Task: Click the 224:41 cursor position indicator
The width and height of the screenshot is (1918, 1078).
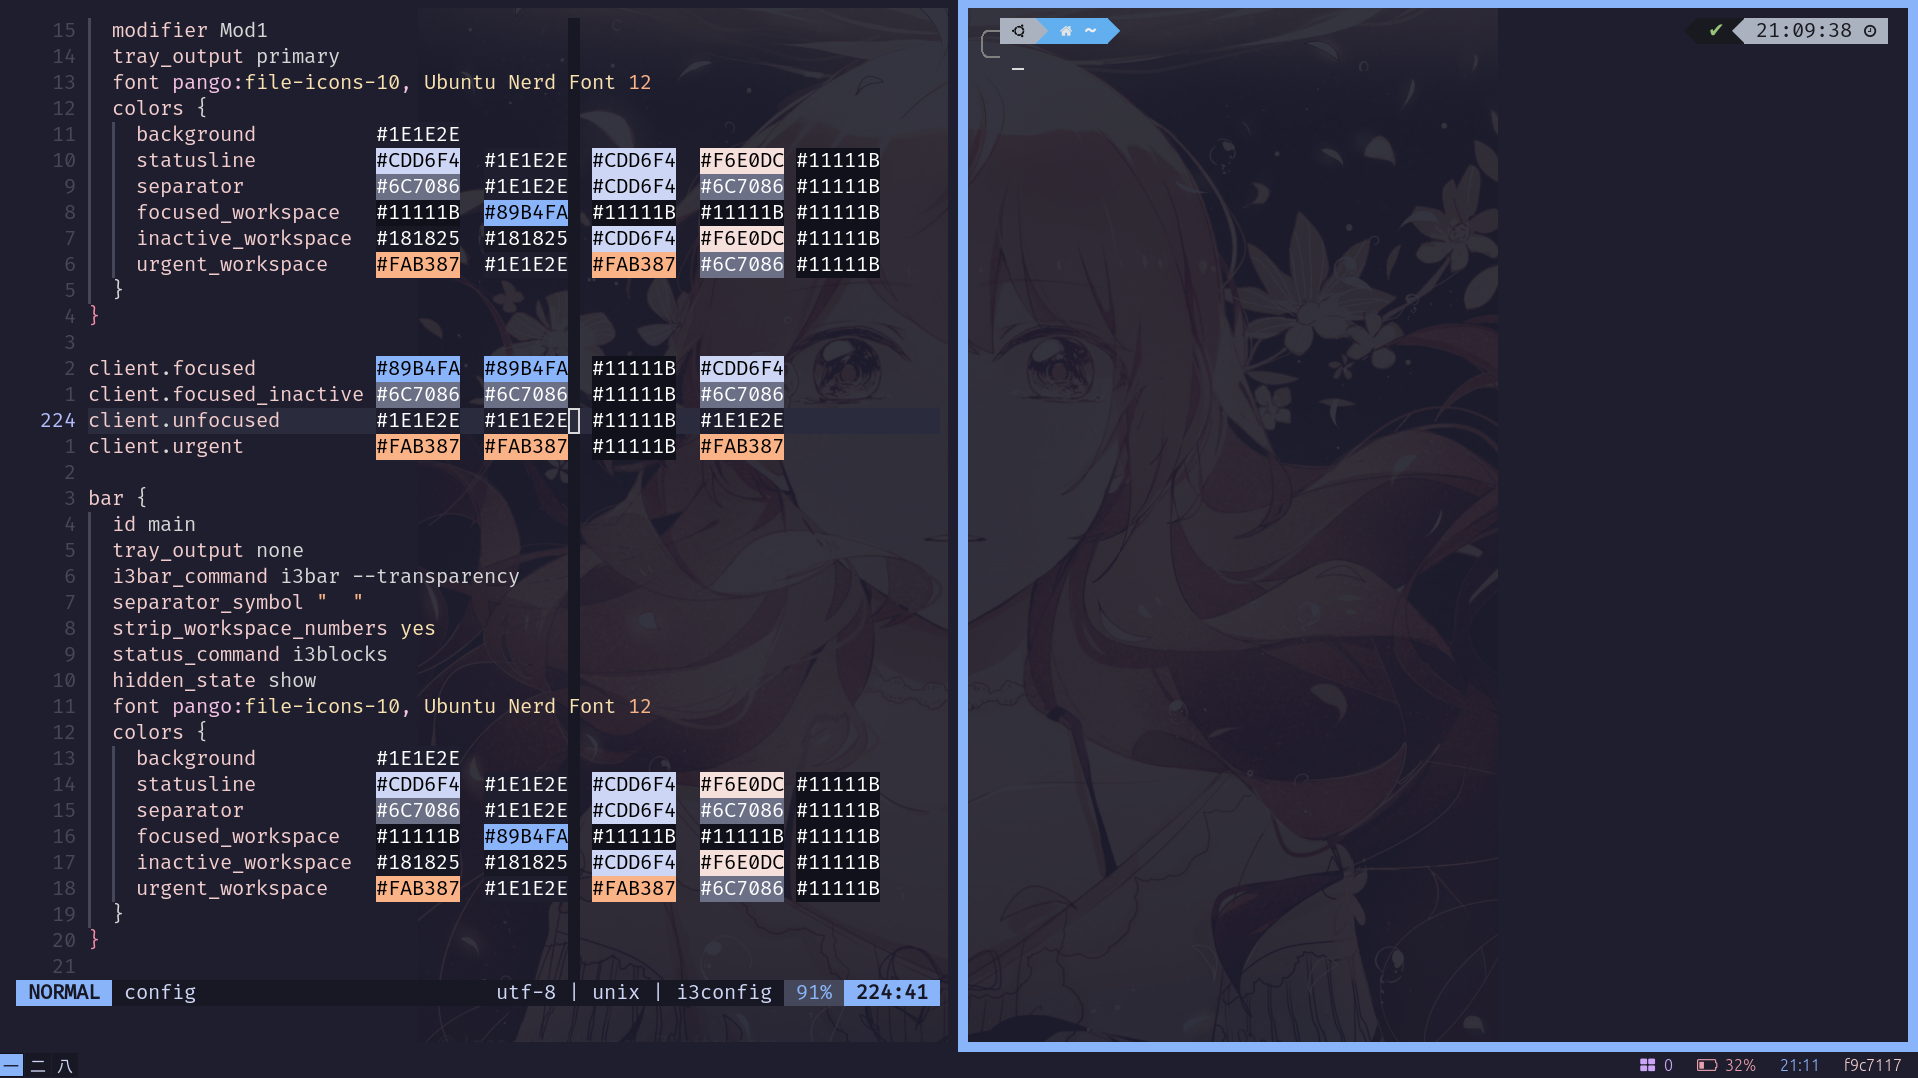Action: (x=892, y=992)
